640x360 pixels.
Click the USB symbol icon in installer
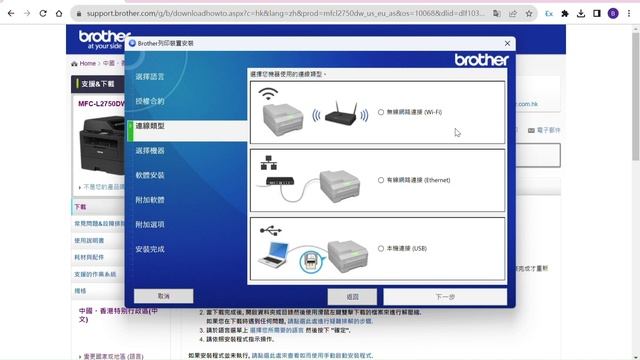point(271,231)
